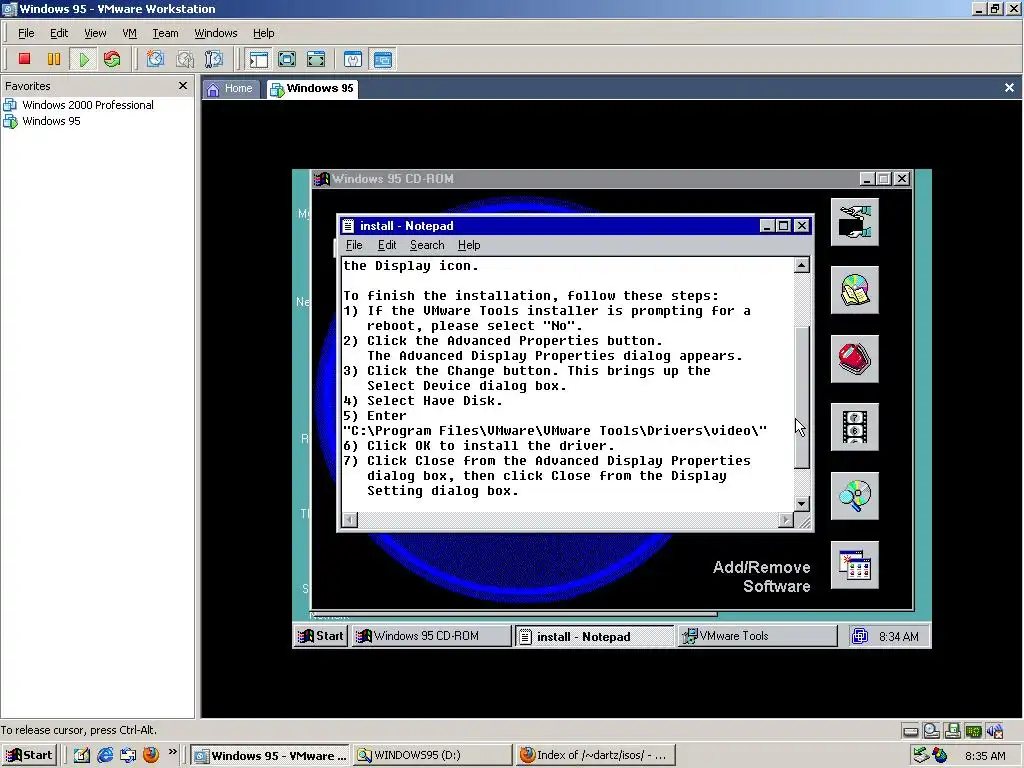1024x768 pixels.
Task: Click the hands-with-card icon in CD-ROM window
Action: point(854,222)
